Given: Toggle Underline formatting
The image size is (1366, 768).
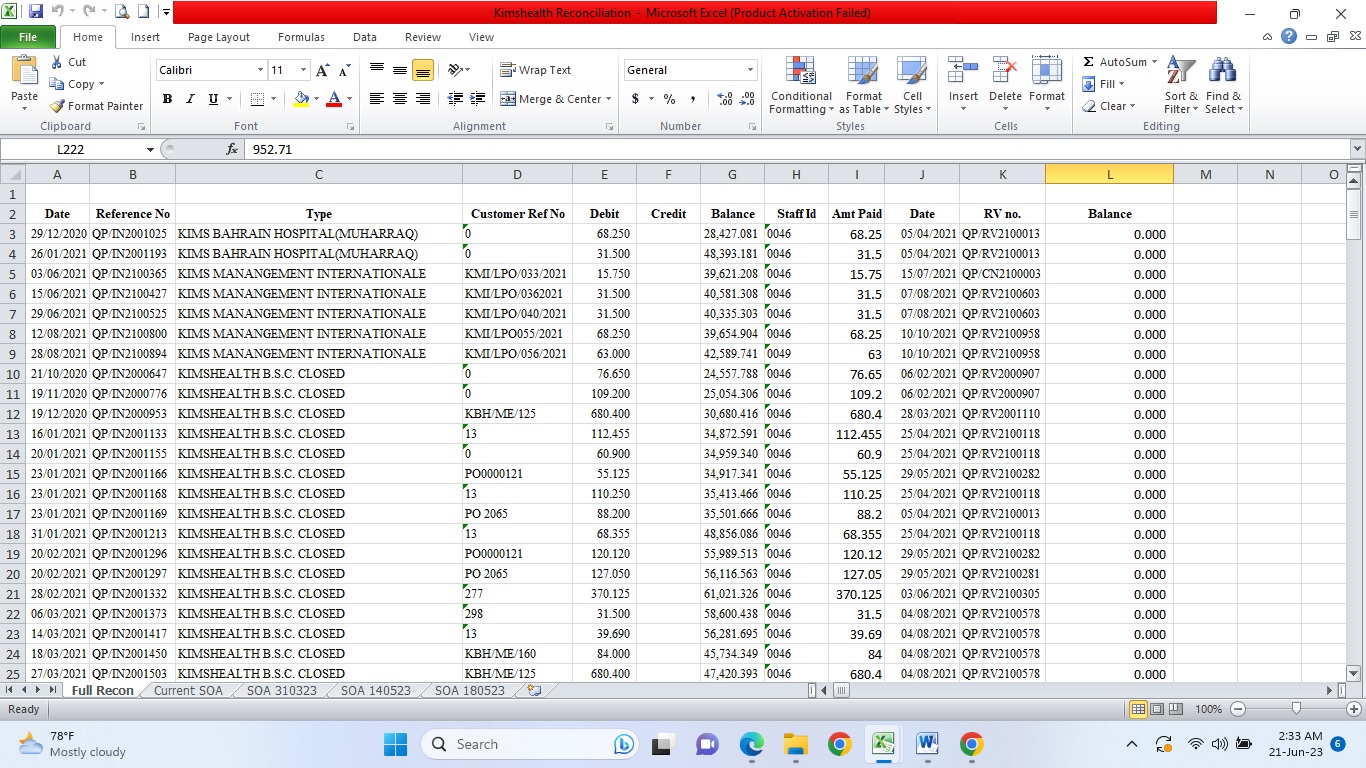Looking at the screenshot, I should (213, 99).
